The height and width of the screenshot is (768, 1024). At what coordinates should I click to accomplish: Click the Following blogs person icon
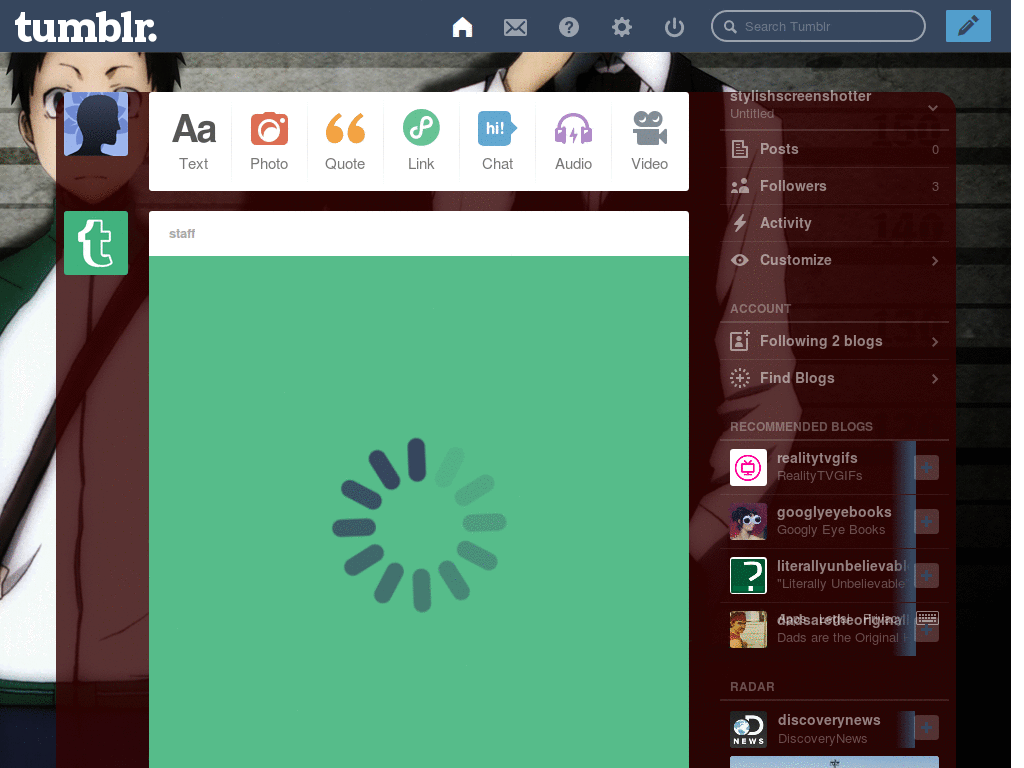coord(740,341)
